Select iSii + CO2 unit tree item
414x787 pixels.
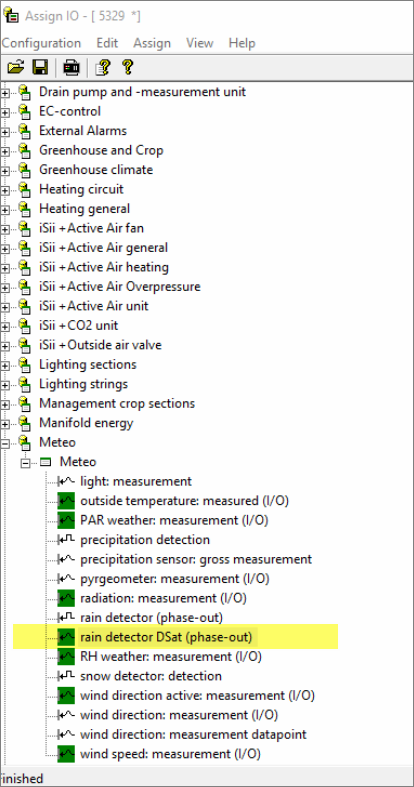[79, 326]
